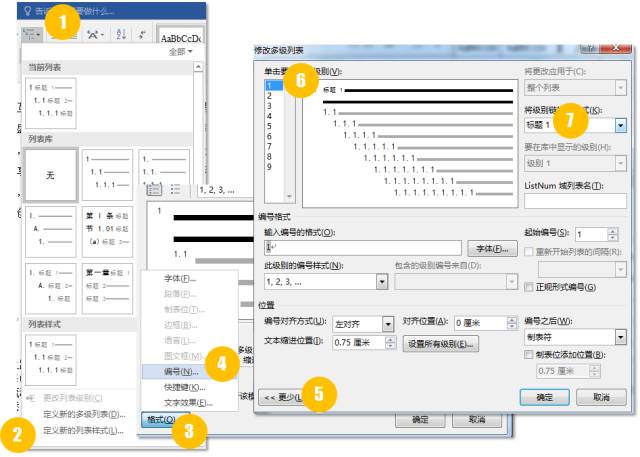Open the 编号之后 dropdown
Screen dimensions: 640x457
[621, 338]
